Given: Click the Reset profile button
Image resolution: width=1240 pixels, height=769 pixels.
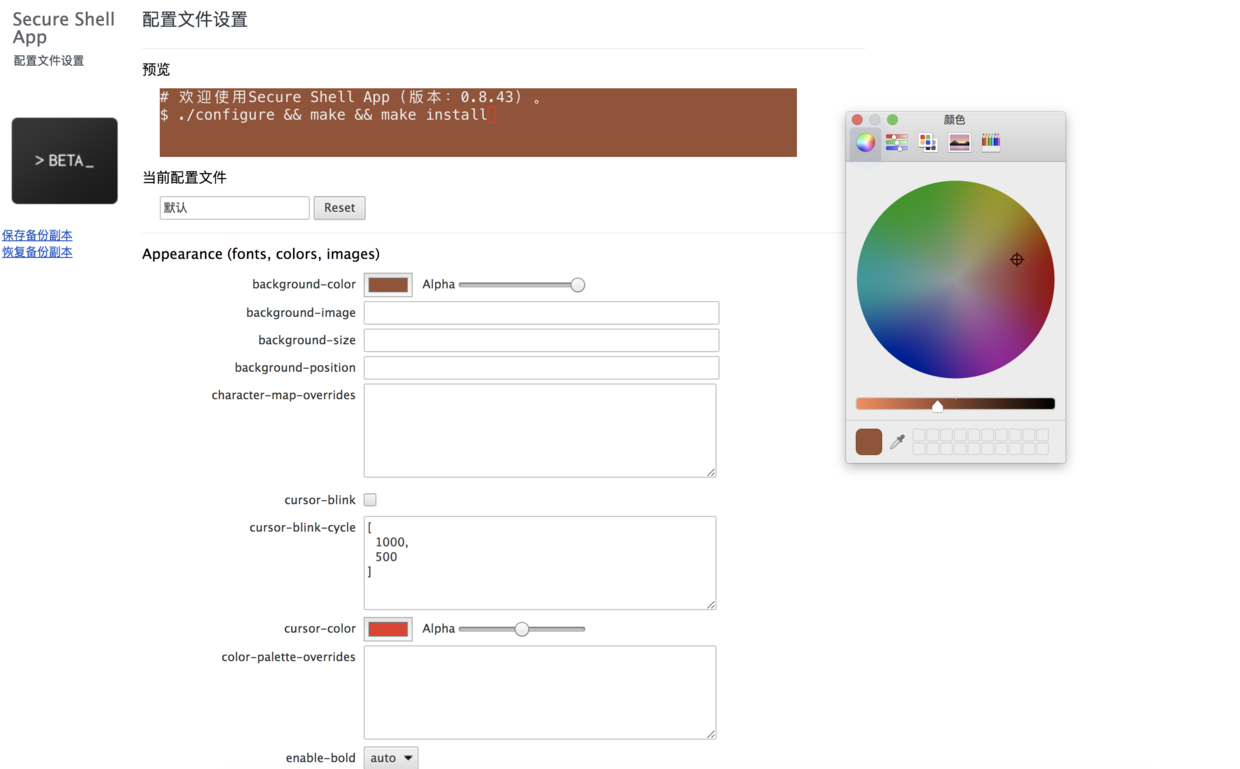Looking at the screenshot, I should [339, 208].
